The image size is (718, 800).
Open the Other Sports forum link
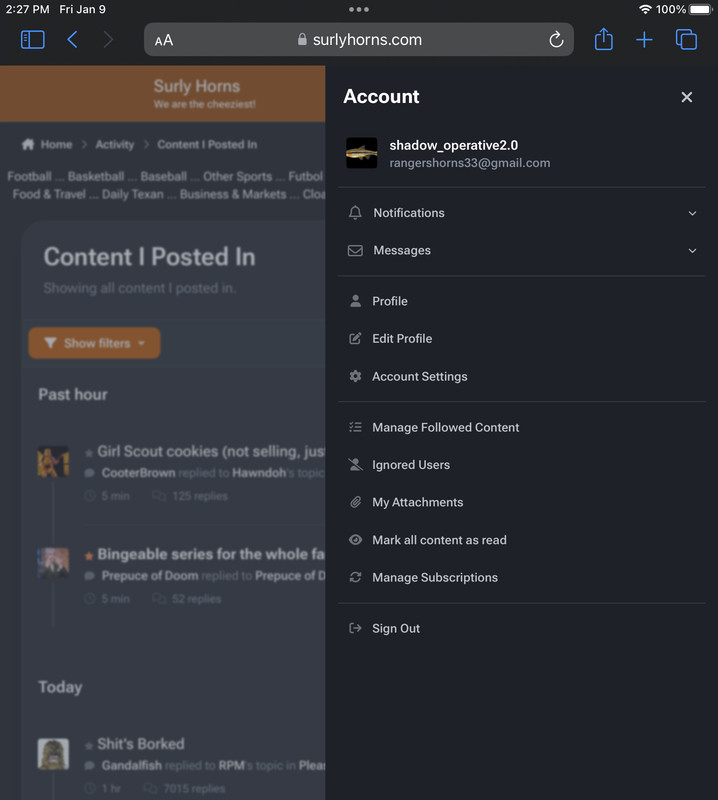pos(237,177)
